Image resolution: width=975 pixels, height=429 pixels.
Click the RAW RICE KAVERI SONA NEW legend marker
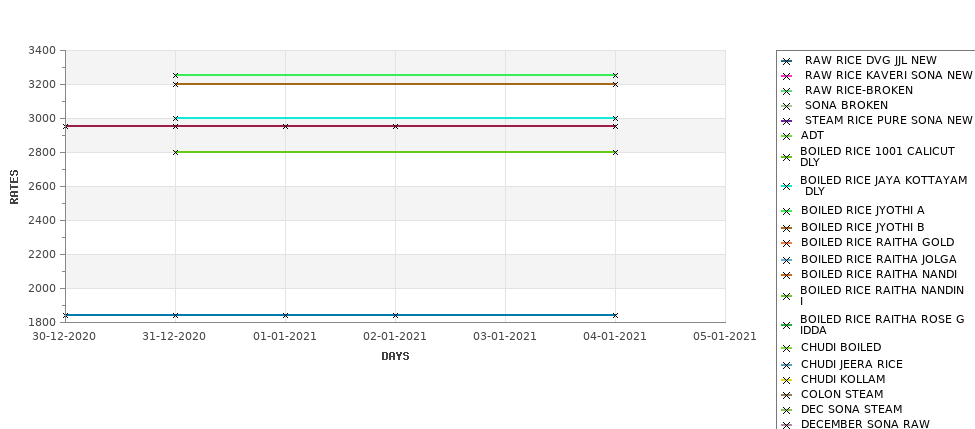pos(786,76)
